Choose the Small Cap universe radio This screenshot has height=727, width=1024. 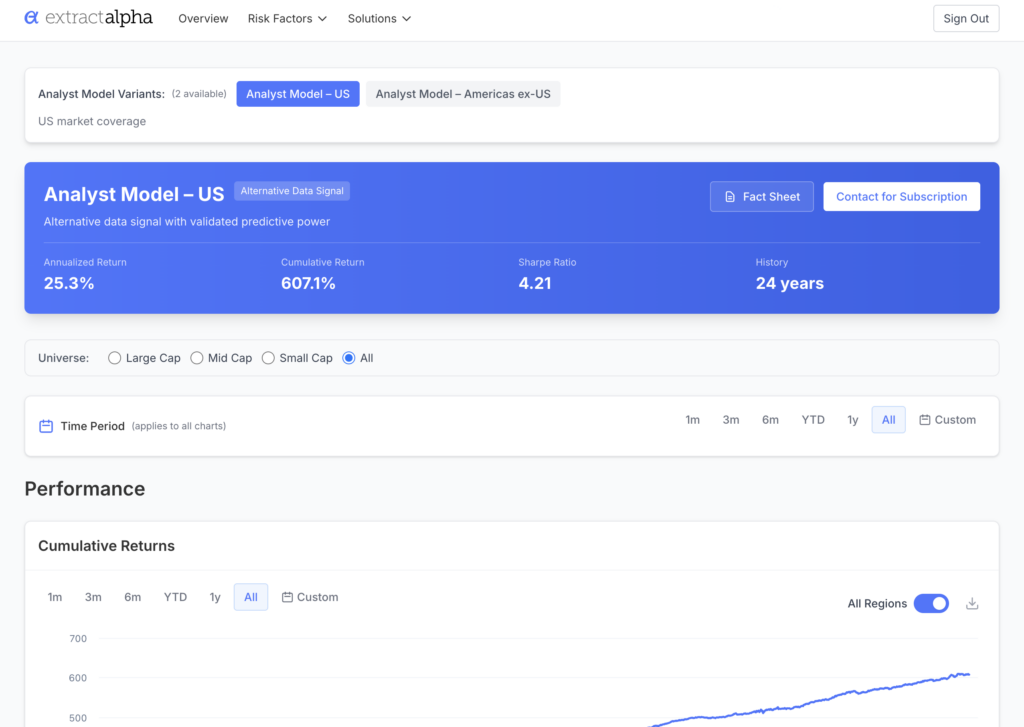coord(268,358)
